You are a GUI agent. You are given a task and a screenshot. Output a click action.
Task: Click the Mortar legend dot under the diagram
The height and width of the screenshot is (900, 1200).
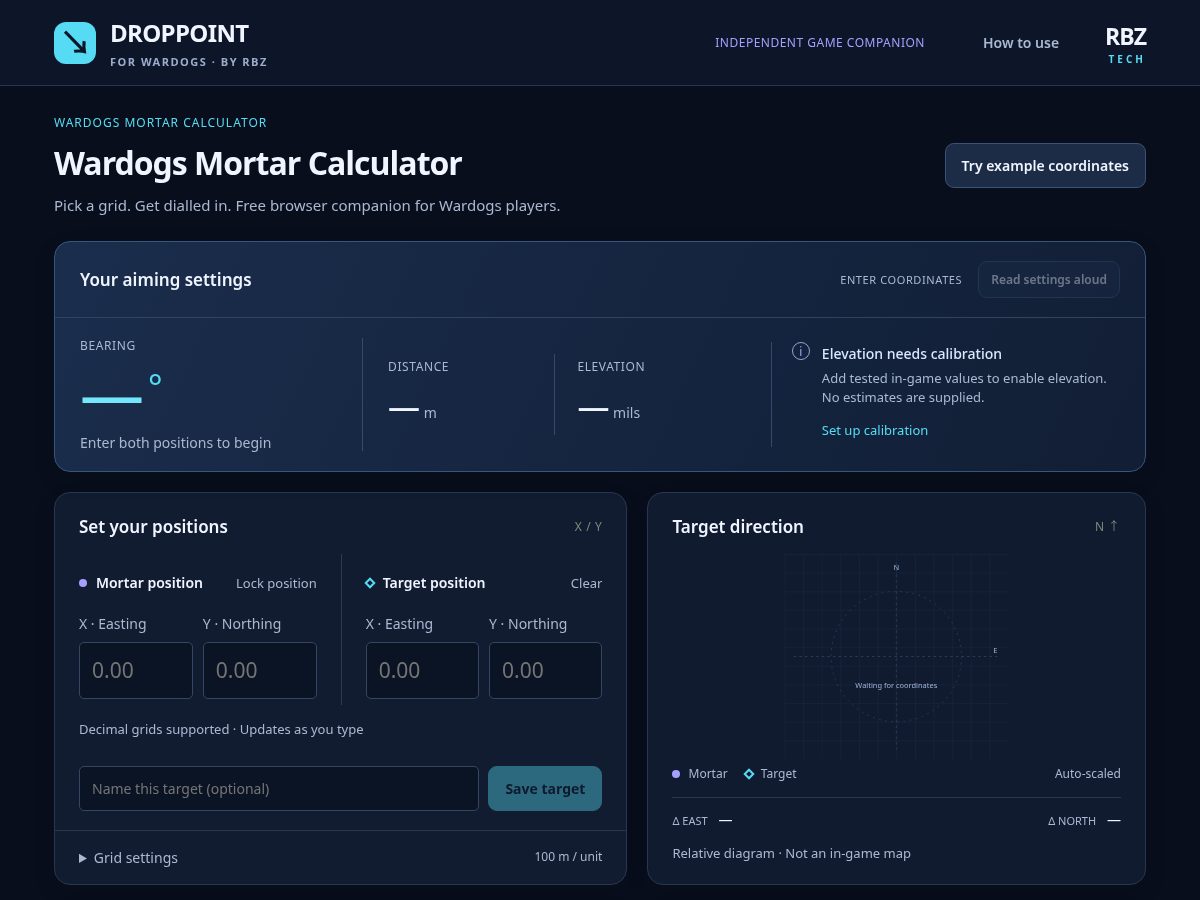(676, 774)
